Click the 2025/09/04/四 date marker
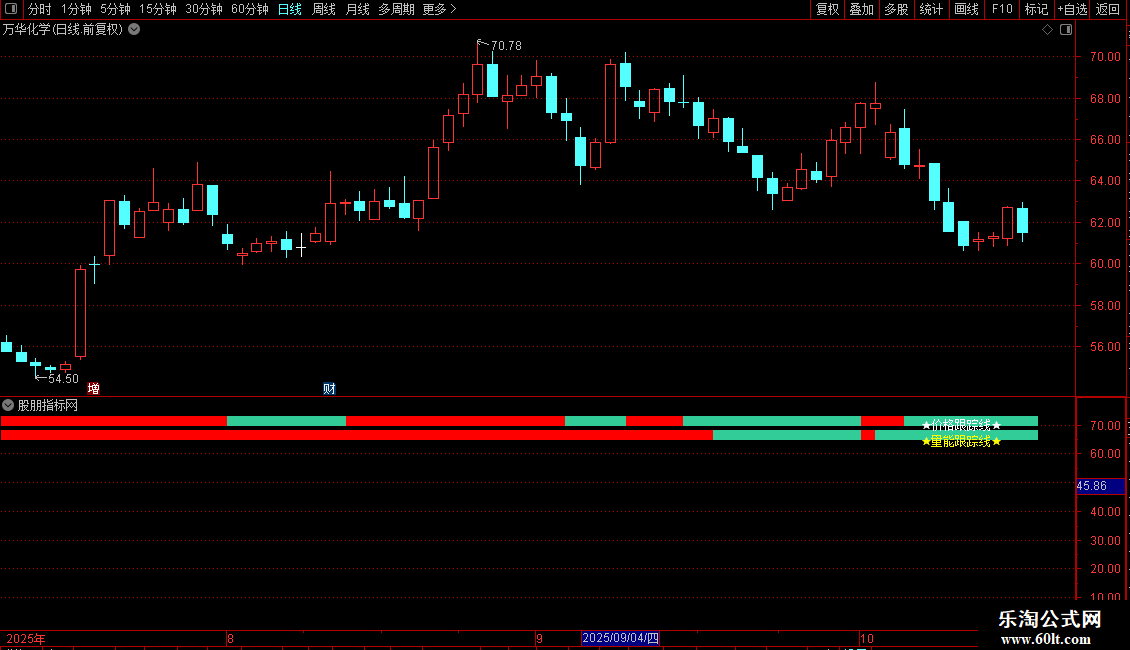 pyautogui.click(x=620, y=638)
